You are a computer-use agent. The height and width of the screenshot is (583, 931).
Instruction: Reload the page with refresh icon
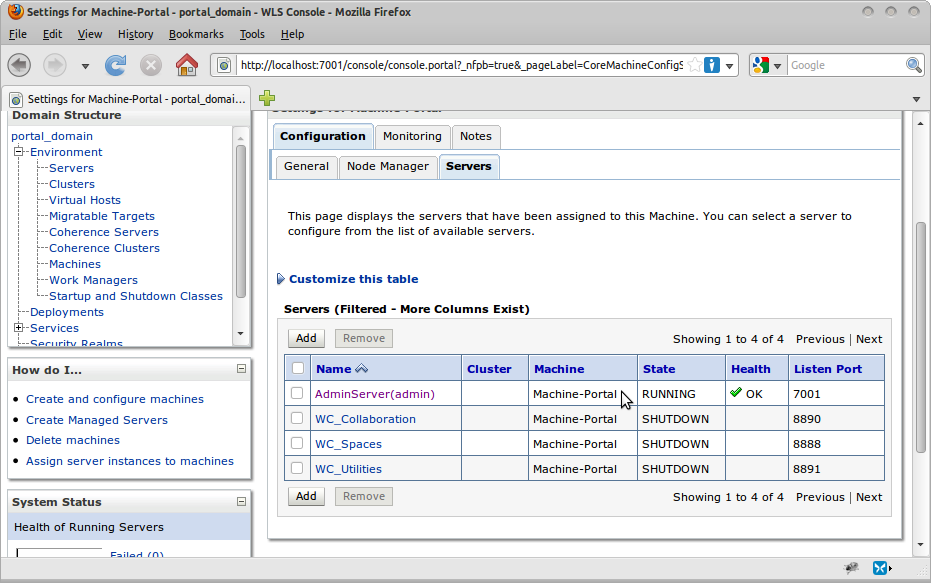click(x=115, y=65)
